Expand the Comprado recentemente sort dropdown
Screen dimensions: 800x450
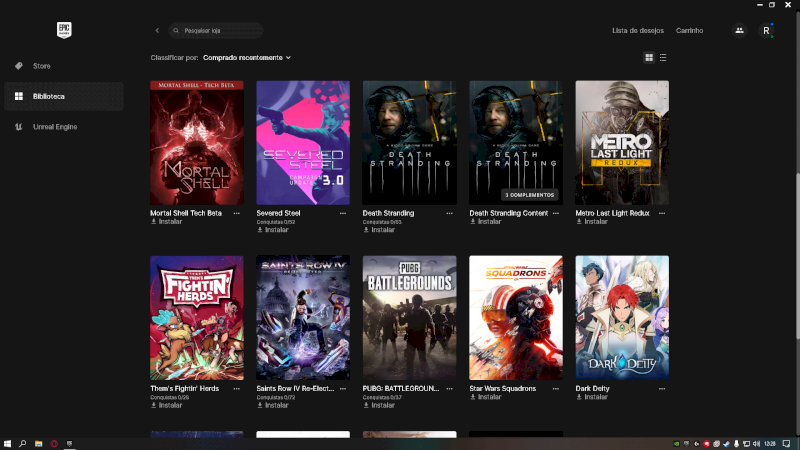[x=246, y=58]
